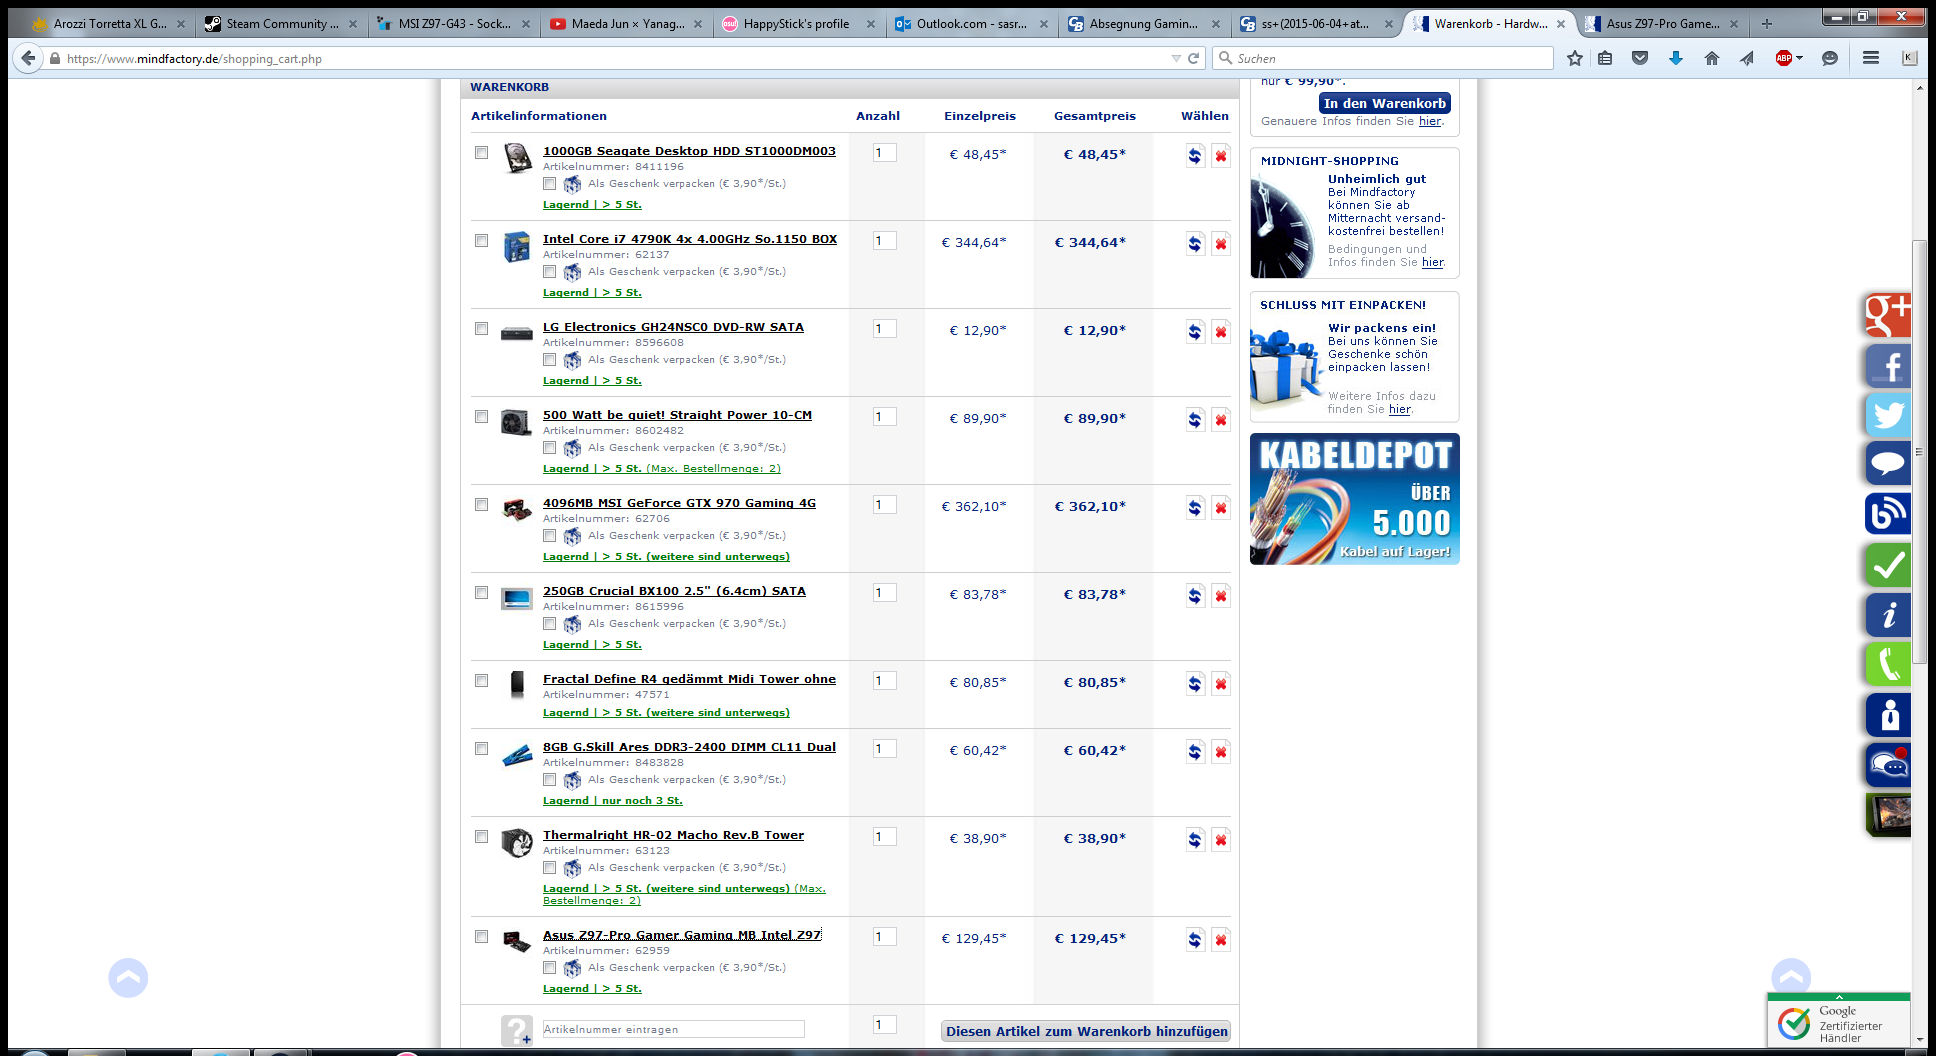
Task: Reload the page with the refresh icon
Action: (x=1193, y=59)
